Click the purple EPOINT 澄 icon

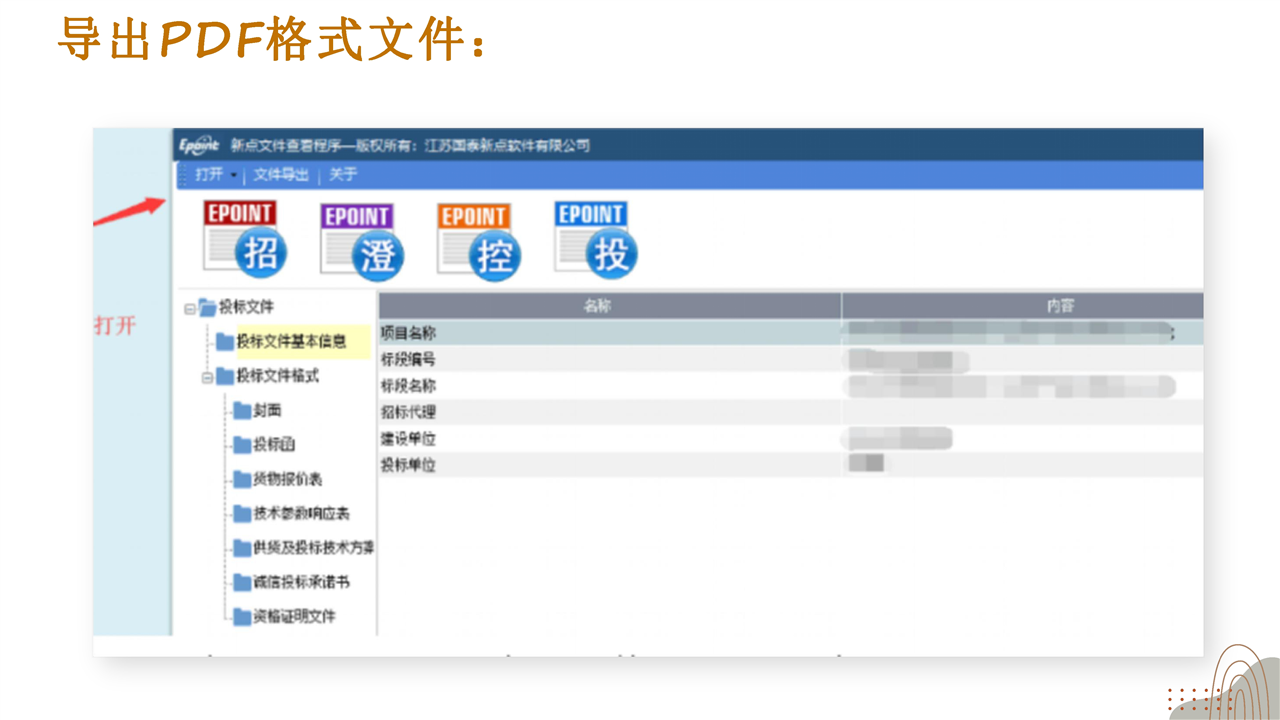click(x=361, y=240)
